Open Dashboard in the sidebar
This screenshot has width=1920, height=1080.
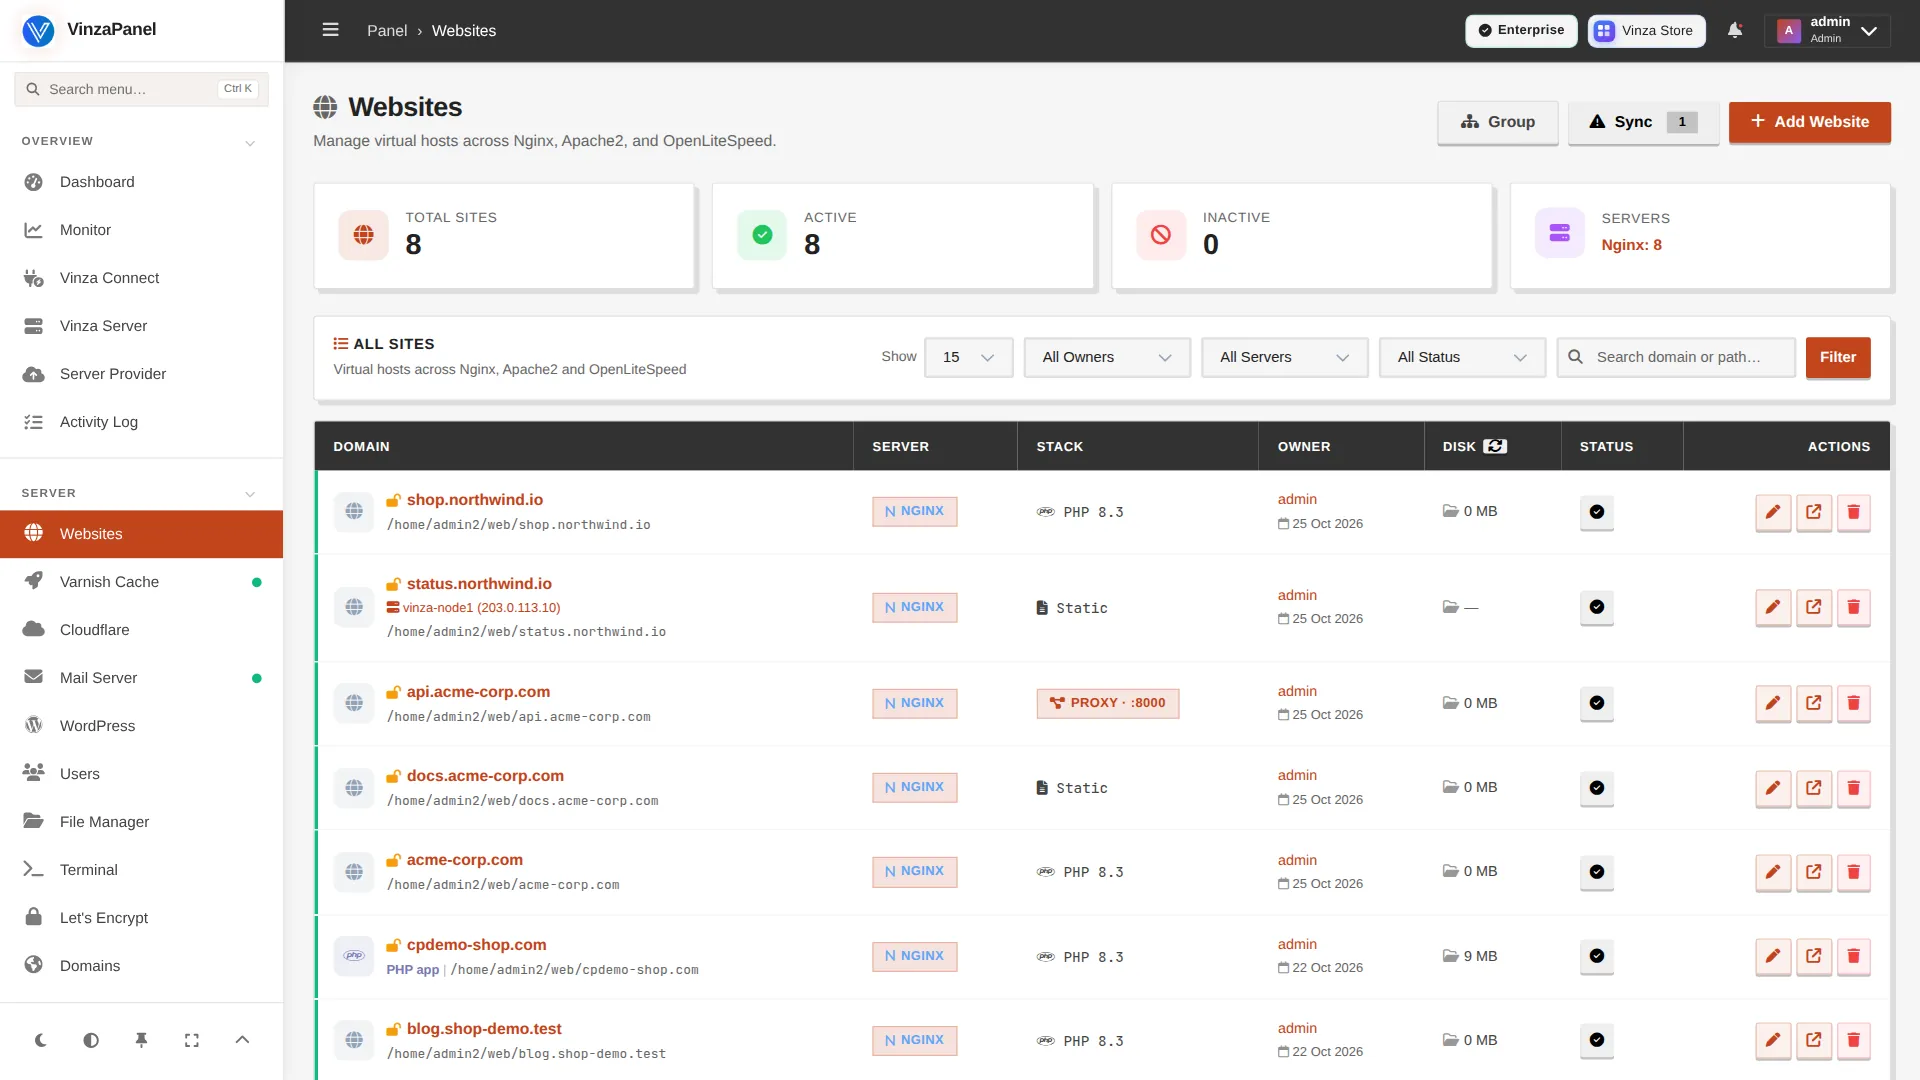coord(141,182)
